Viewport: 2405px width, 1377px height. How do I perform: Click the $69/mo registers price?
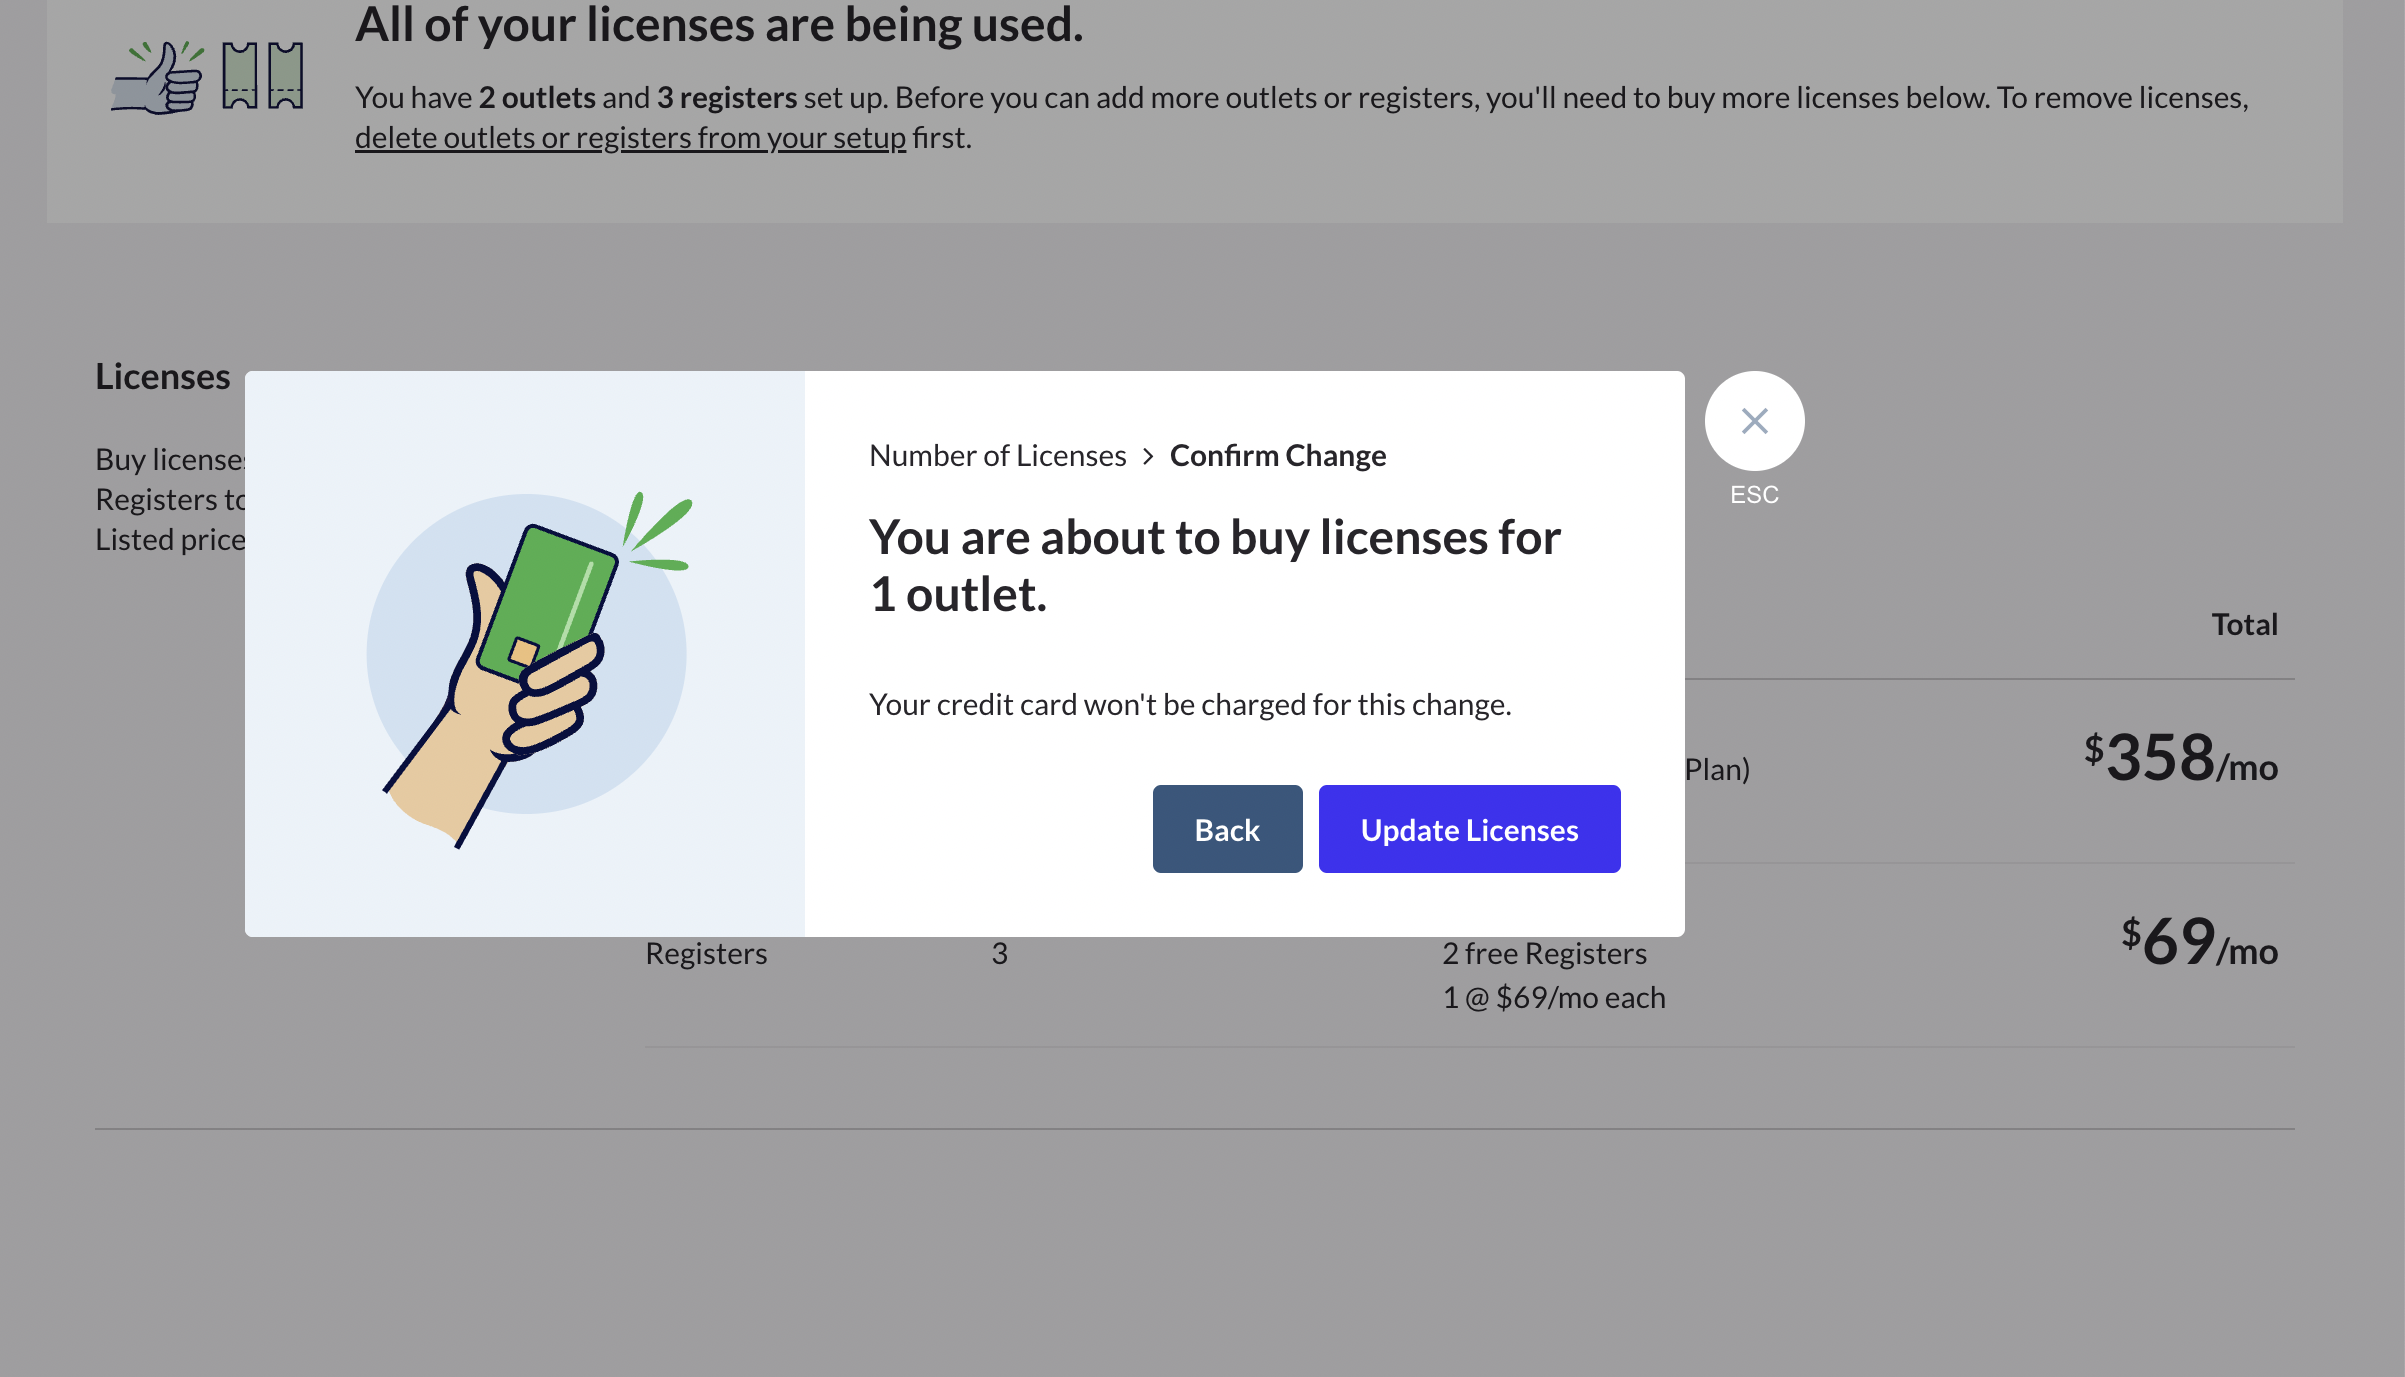2199,942
